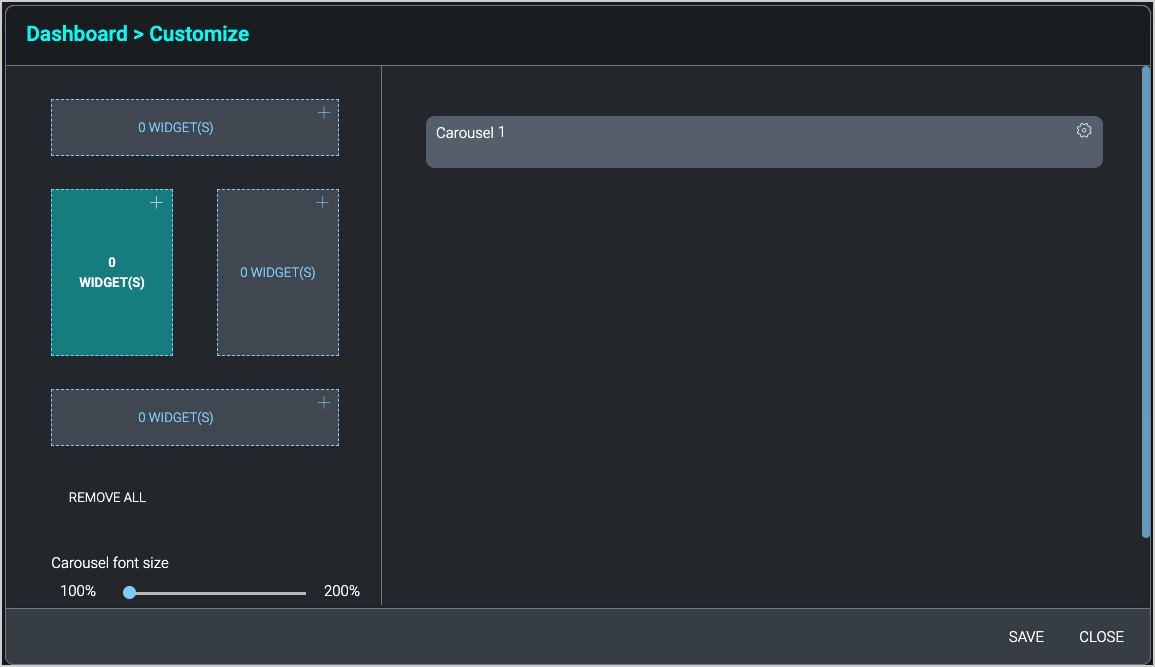Click the 100% label near the slider
Screen dimensions: 1155x667
click(78, 590)
